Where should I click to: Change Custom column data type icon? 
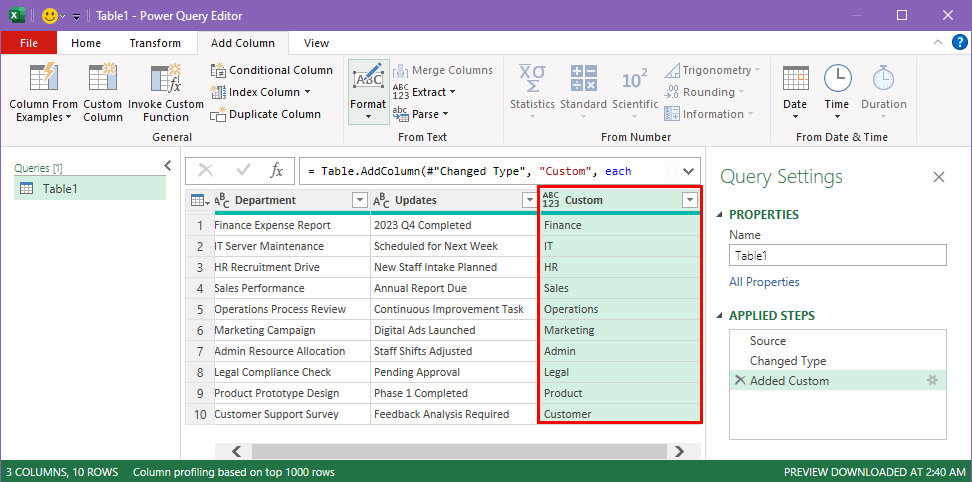click(x=550, y=200)
